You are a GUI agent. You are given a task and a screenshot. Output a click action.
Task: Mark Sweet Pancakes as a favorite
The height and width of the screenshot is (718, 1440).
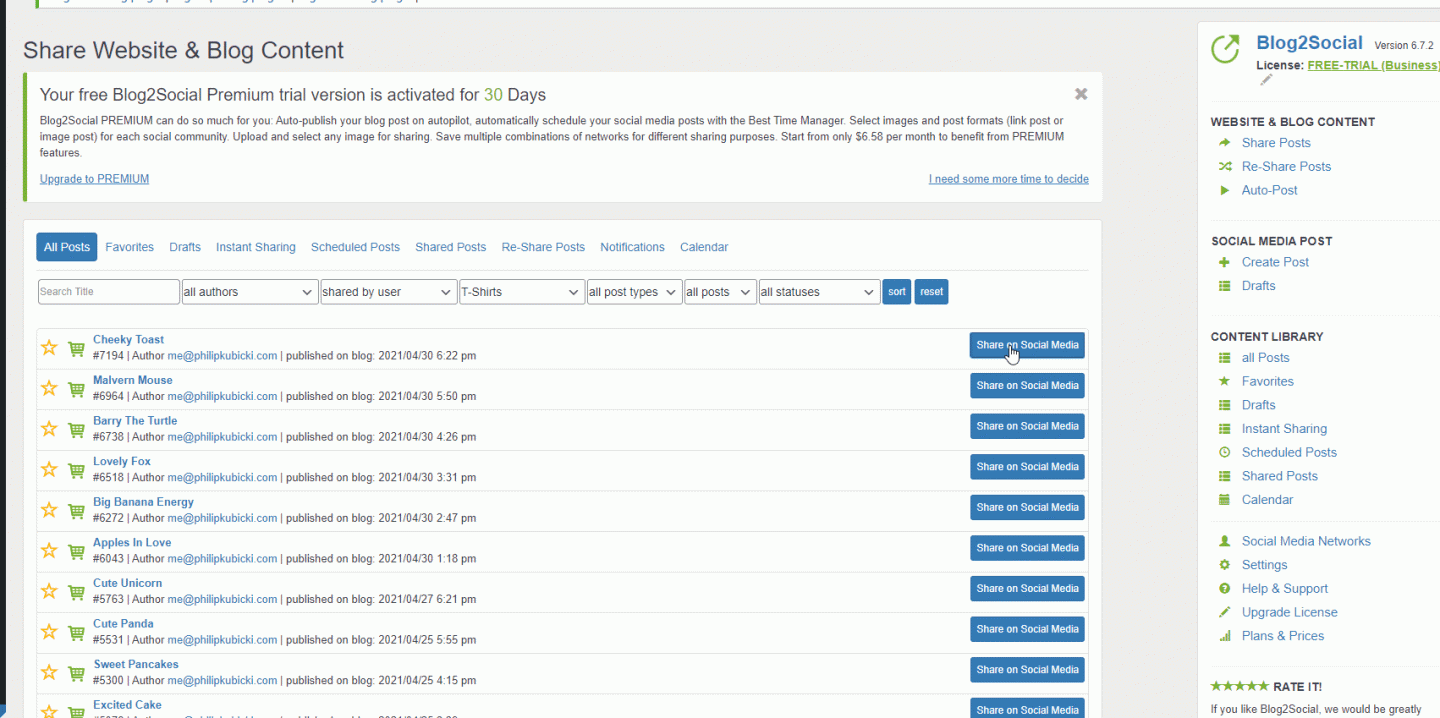click(49, 672)
